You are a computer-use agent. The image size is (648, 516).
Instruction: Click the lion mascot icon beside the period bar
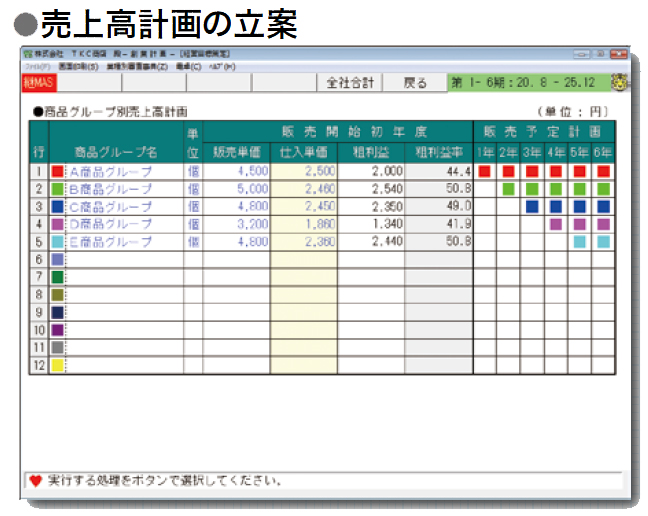tap(620, 82)
